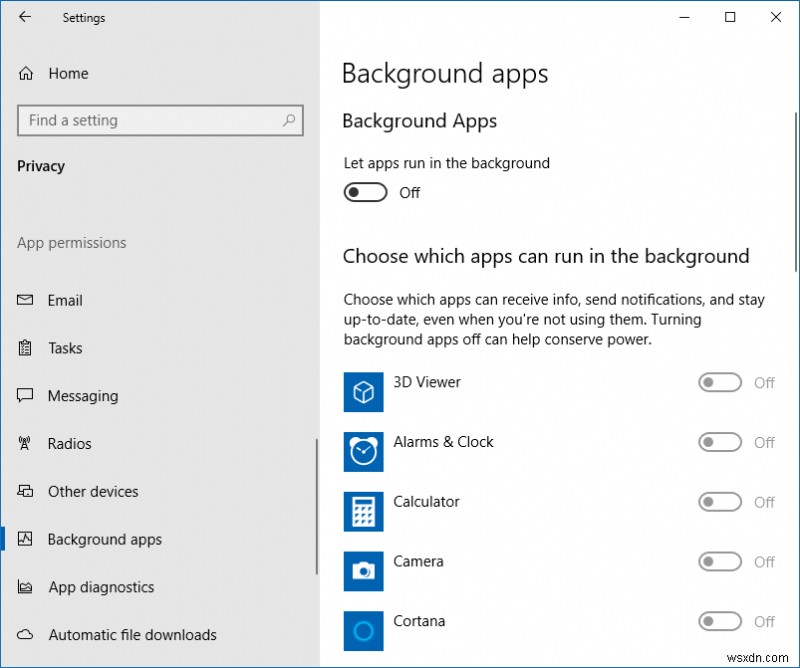Viewport: 800px width, 668px height.
Task: Go back using the arrow button
Action: pyautogui.click(x=22, y=17)
